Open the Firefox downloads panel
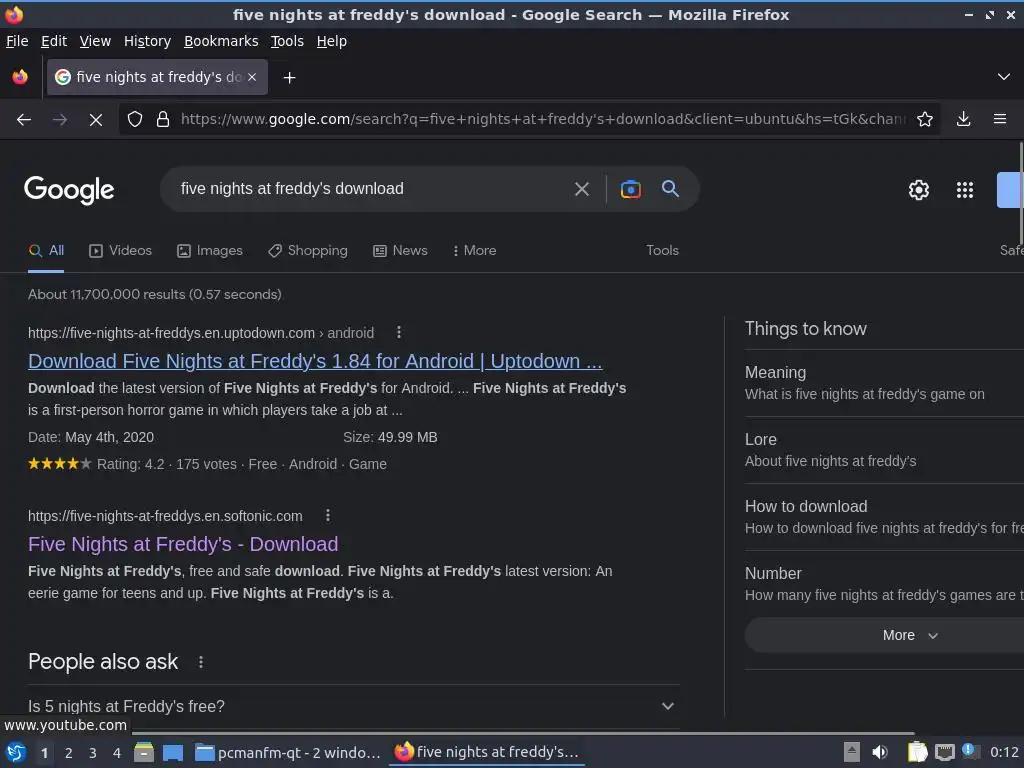This screenshot has height=768, width=1024. (x=963, y=119)
